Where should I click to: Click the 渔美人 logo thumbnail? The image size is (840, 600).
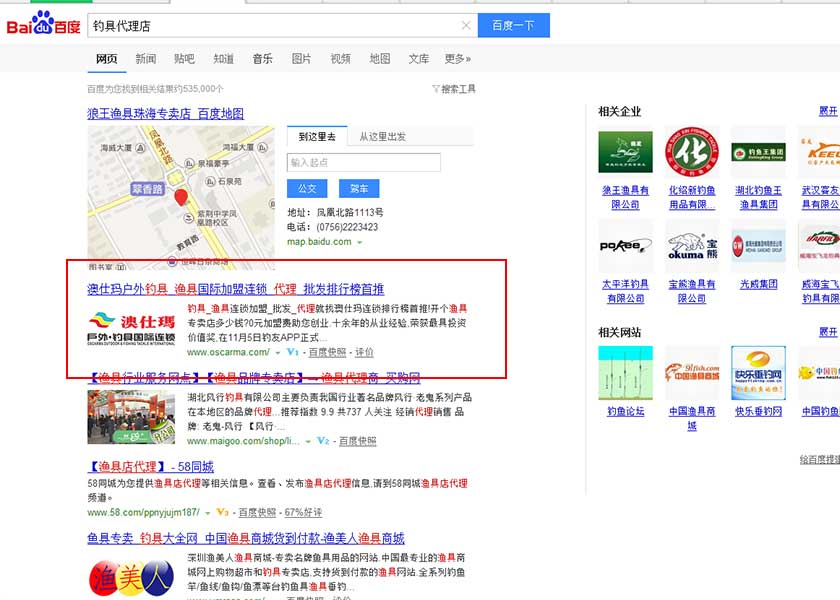[x=131, y=578]
